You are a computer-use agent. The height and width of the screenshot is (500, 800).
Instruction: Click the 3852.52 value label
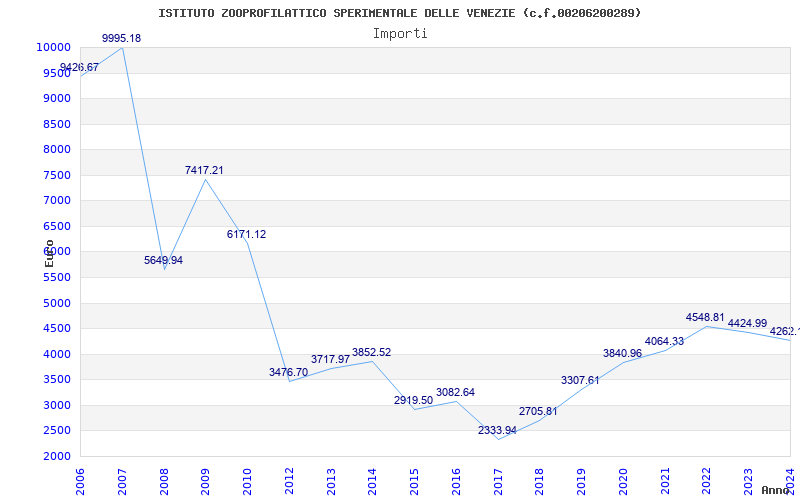click(x=371, y=353)
